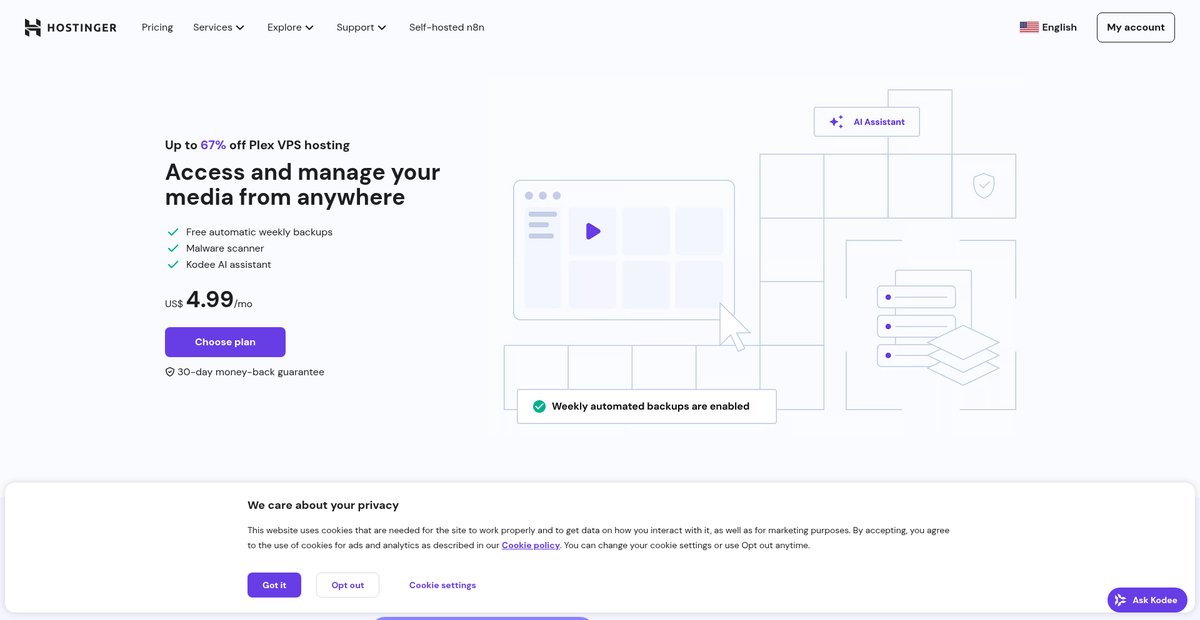The height and width of the screenshot is (620, 1200).
Task: Click Malware scanner text
Action: click(225, 248)
